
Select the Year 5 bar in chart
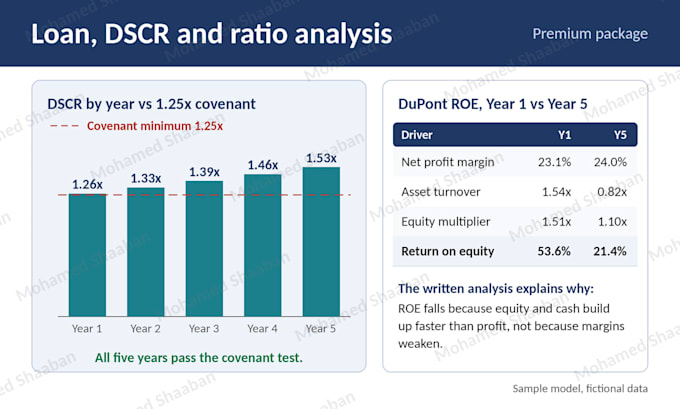(x=321, y=242)
